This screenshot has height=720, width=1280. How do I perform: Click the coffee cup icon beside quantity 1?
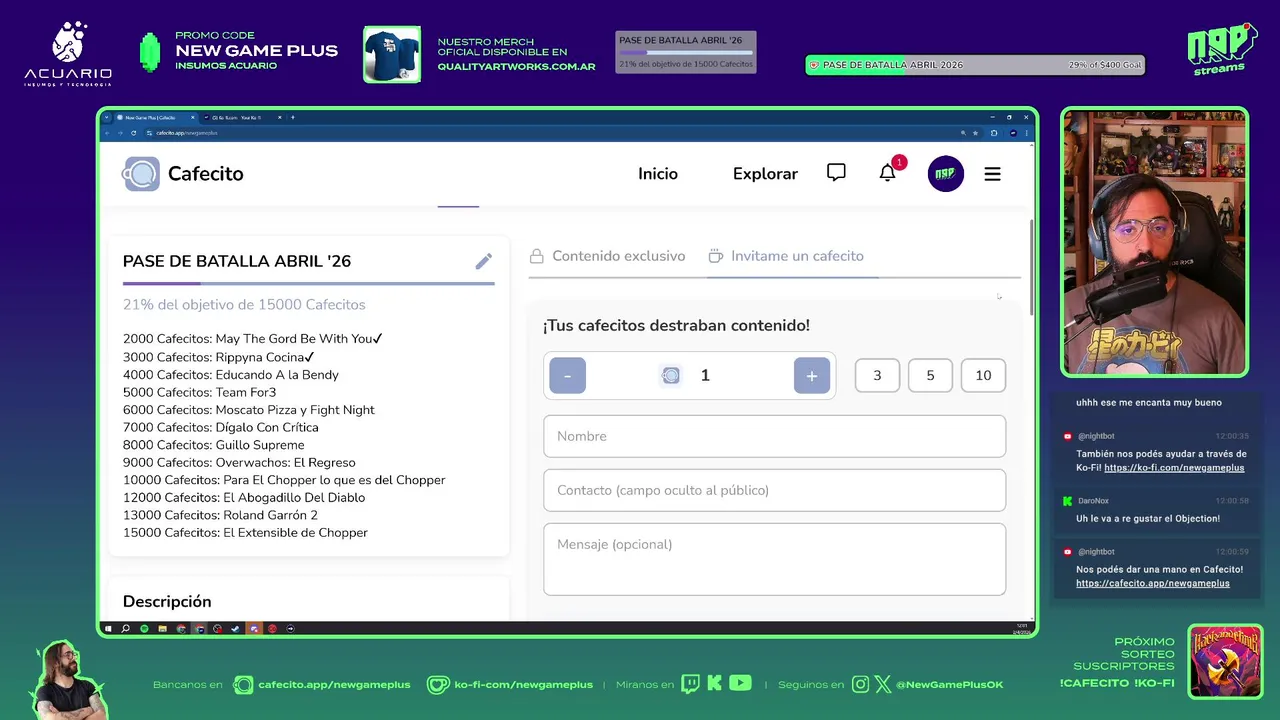[671, 375]
